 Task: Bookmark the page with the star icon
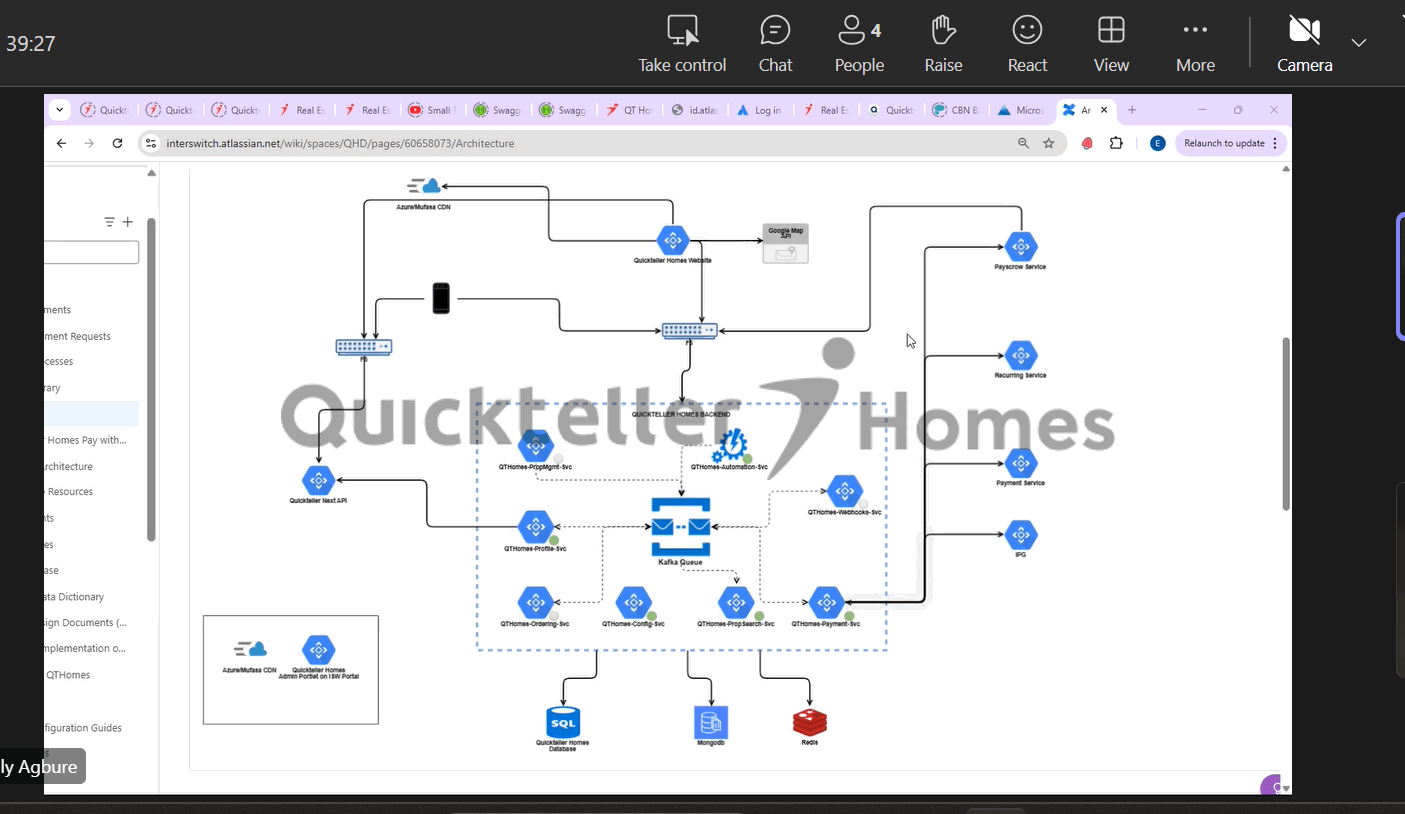[1049, 143]
